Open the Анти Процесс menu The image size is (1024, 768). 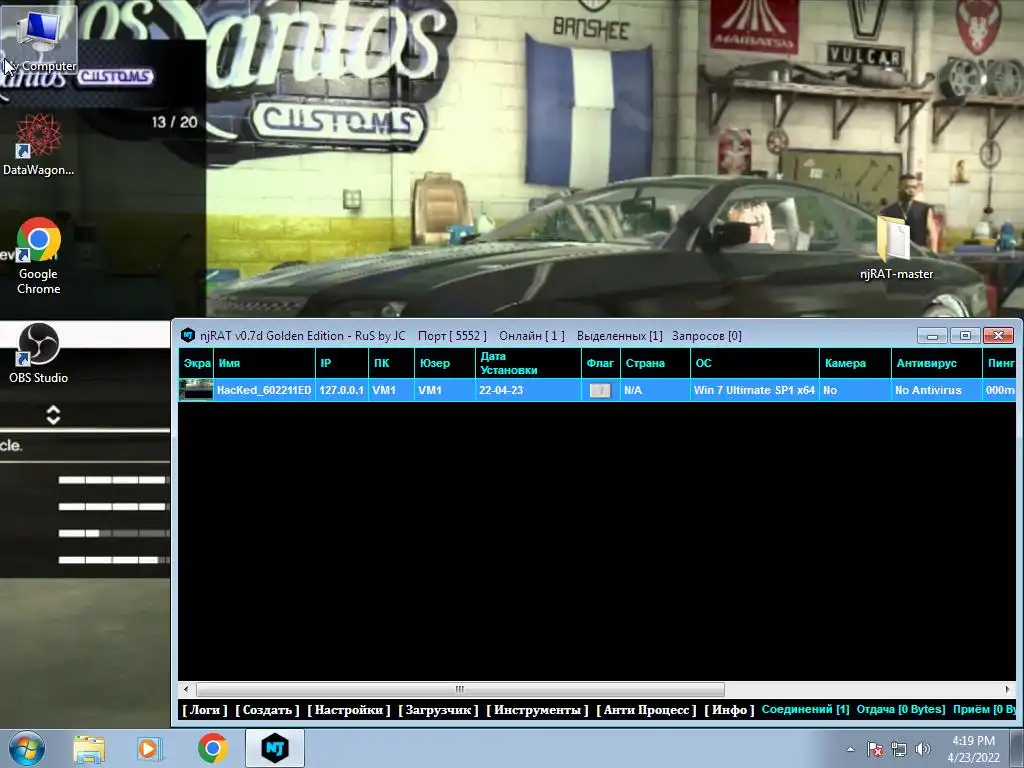pos(646,710)
